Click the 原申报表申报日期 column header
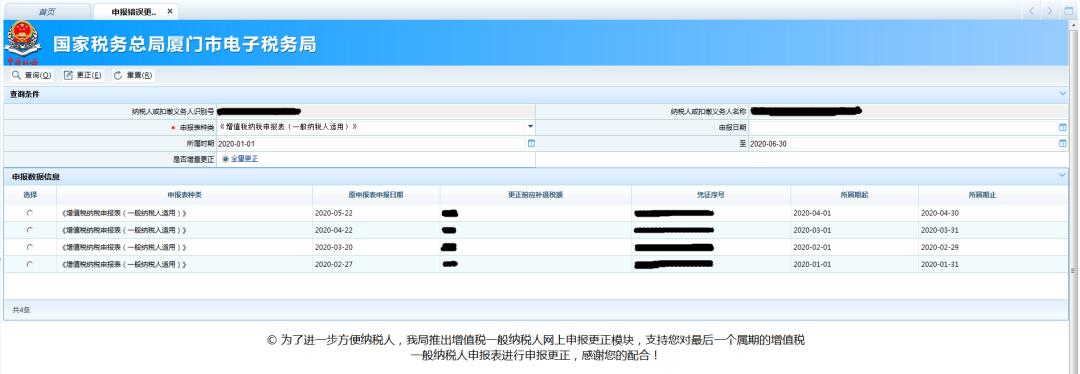 click(376, 195)
